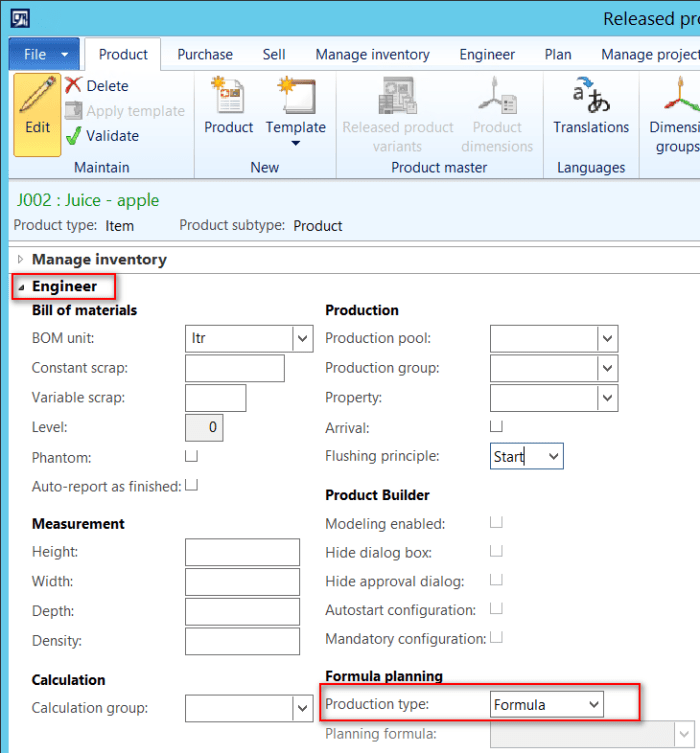Expand the Manage inventory section
Image resolution: width=700 pixels, height=753 pixels.
coord(20,259)
